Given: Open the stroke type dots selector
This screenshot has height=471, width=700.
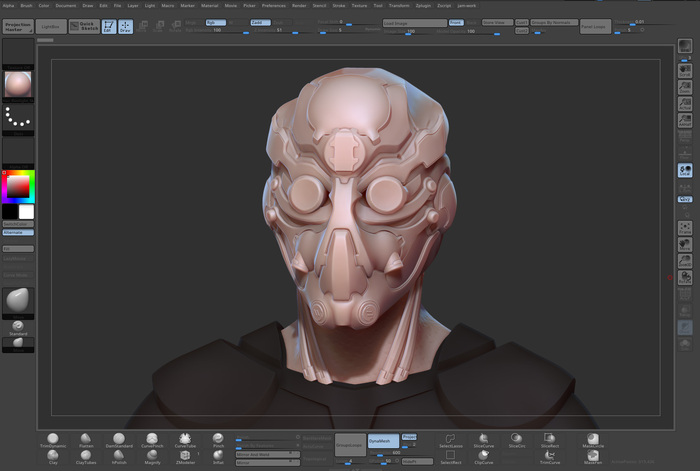Looking at the screenshot, I should pyautogui.click(x=18, y=118).
